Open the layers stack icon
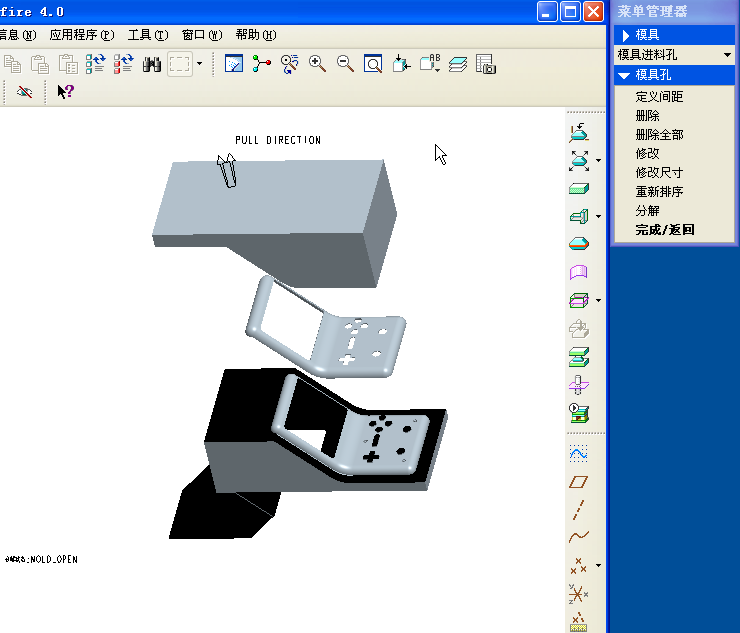Screen dimensions: 740x633 click(x=458, y=64)
